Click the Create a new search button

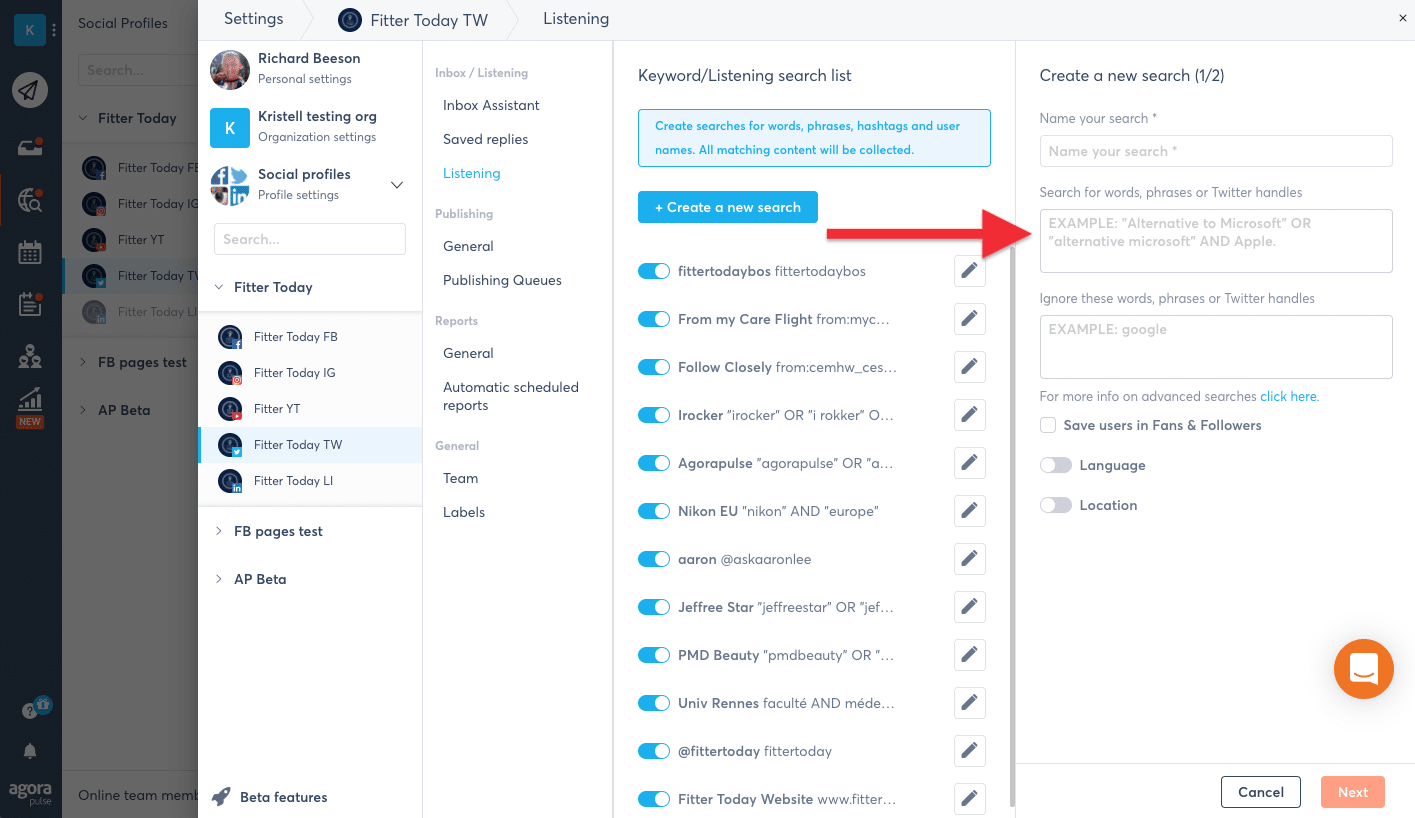(727, 207)
